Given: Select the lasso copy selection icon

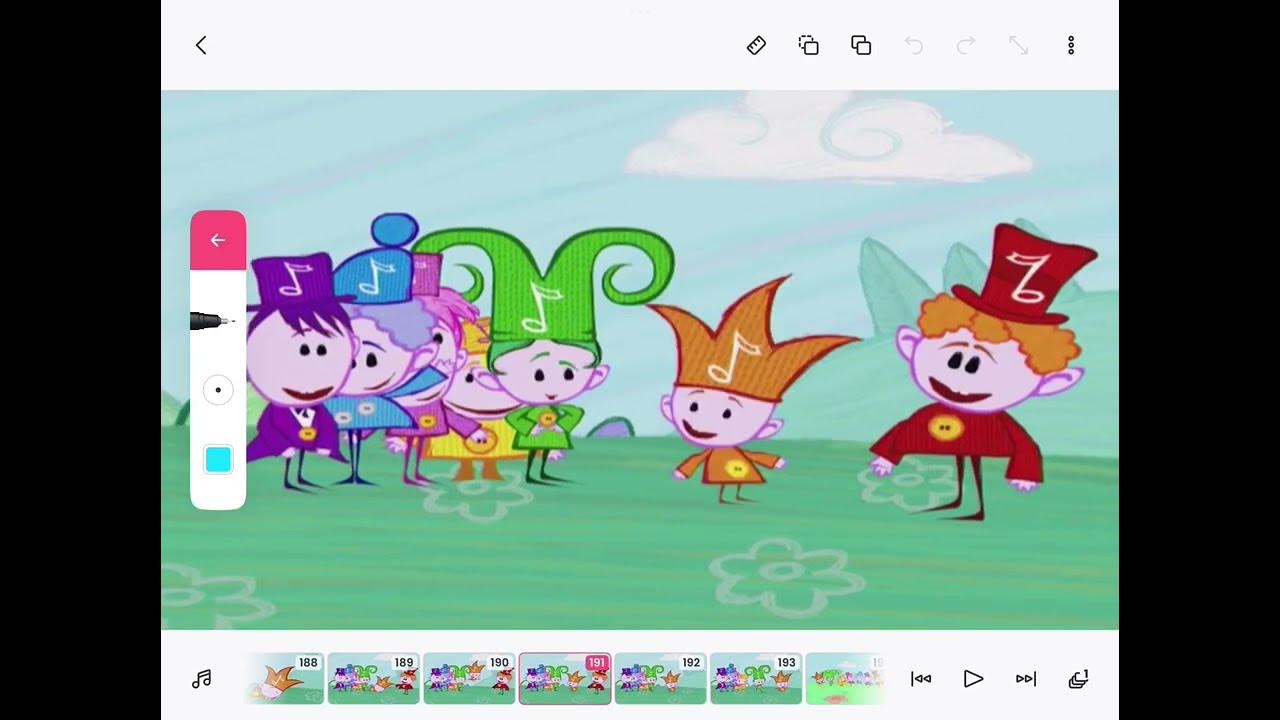Looking at the screenshot, I should [x=809, y=45].
